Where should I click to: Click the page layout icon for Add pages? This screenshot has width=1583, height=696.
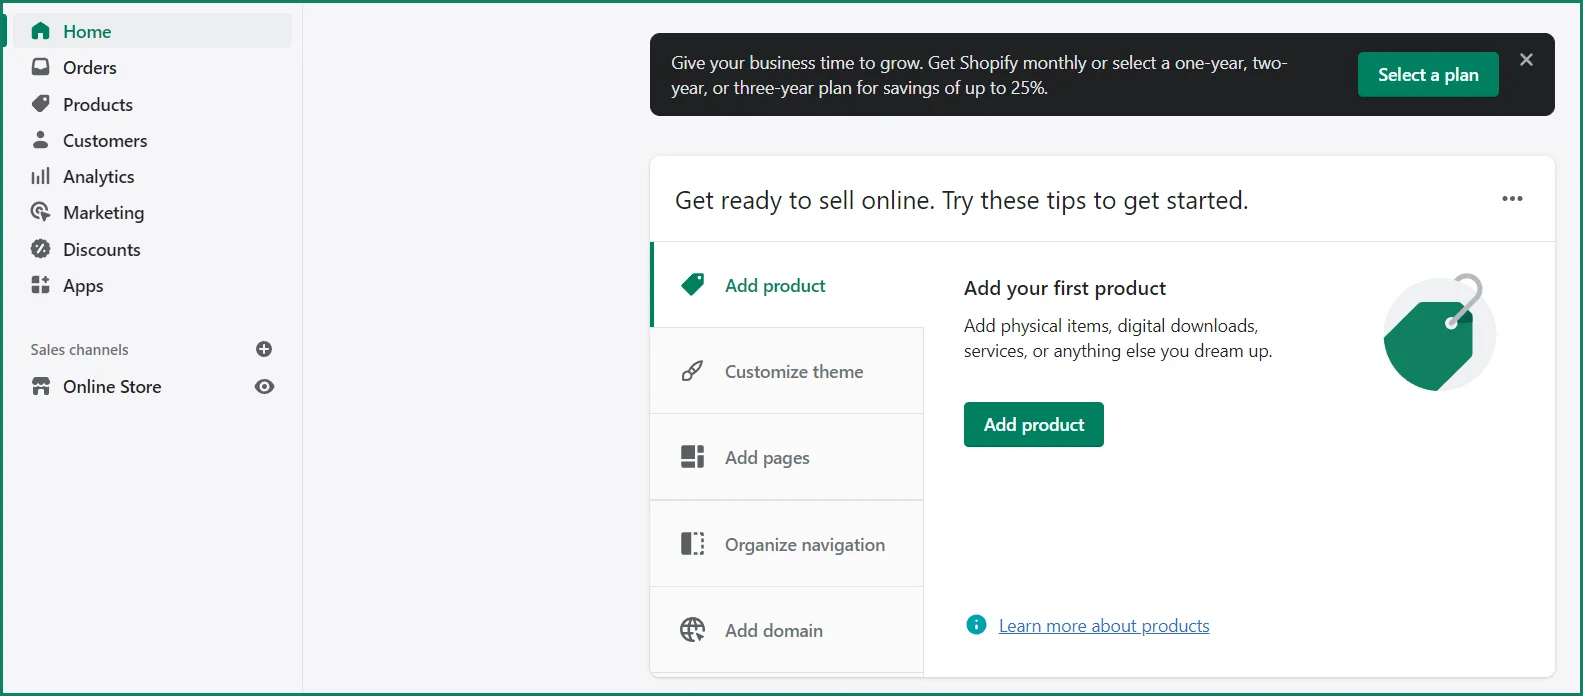click(x=692, y=457)
